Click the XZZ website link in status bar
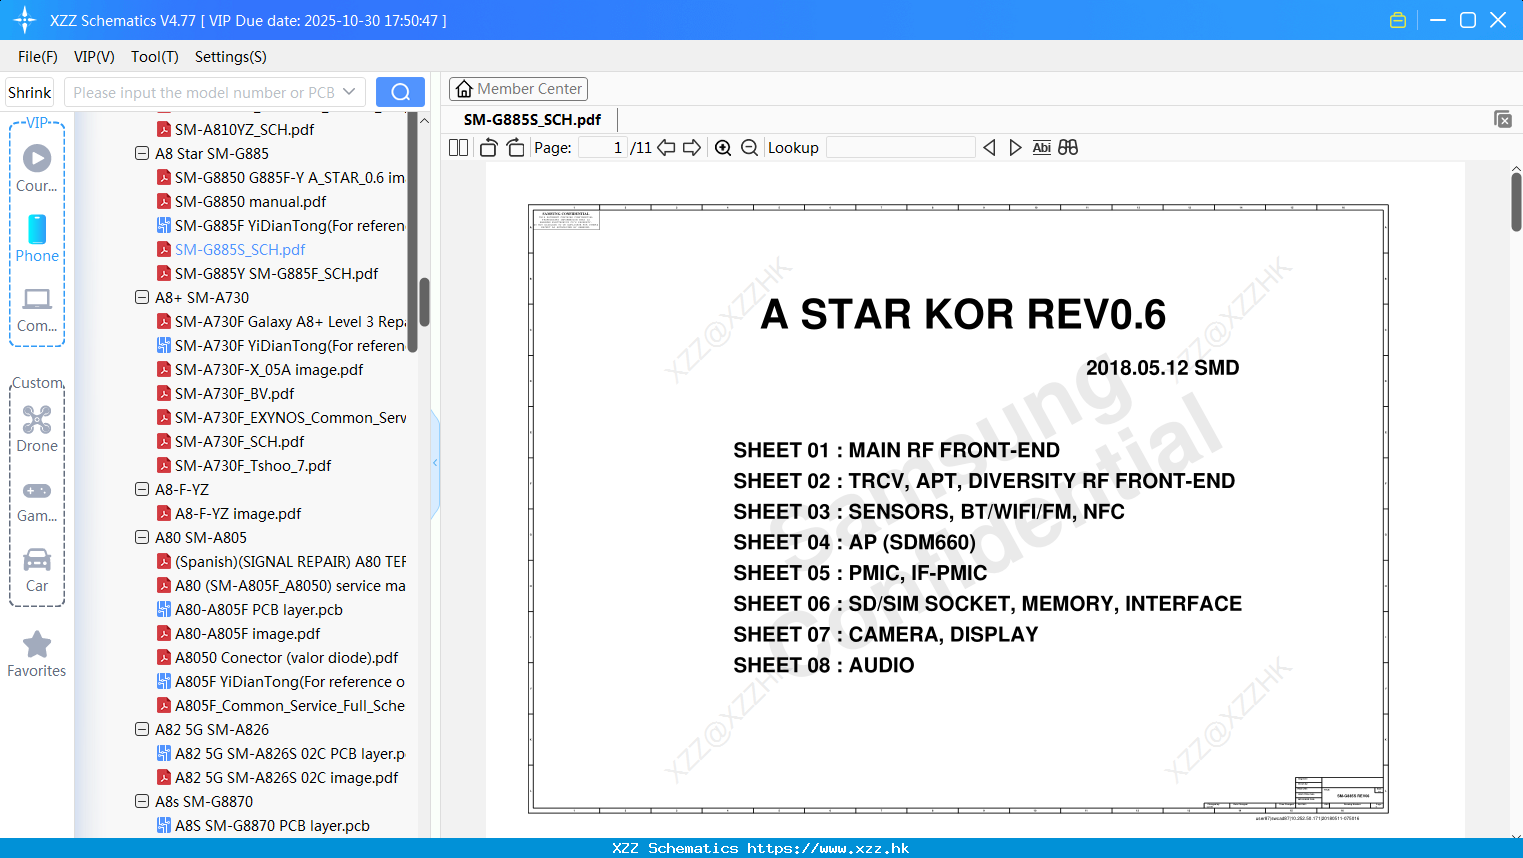This screenshot has width=1523, height=858. tap(828, 848)
